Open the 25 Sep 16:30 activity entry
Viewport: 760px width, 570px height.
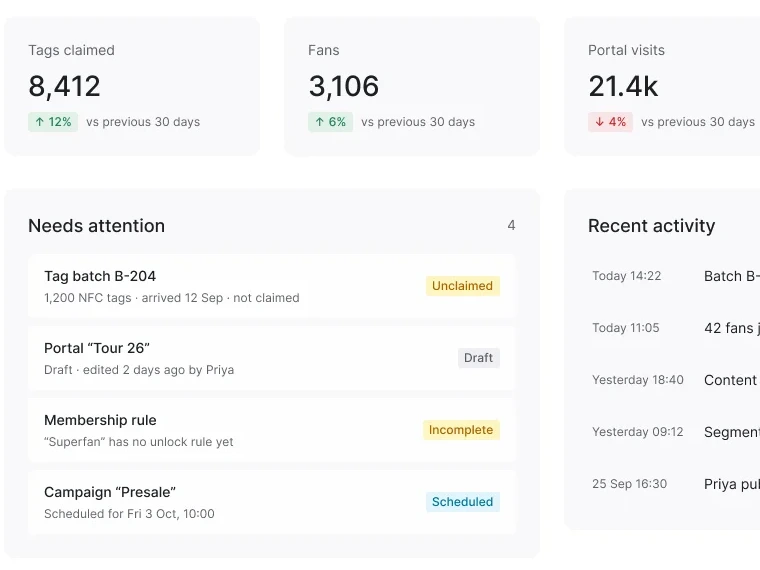click(676, 484)
